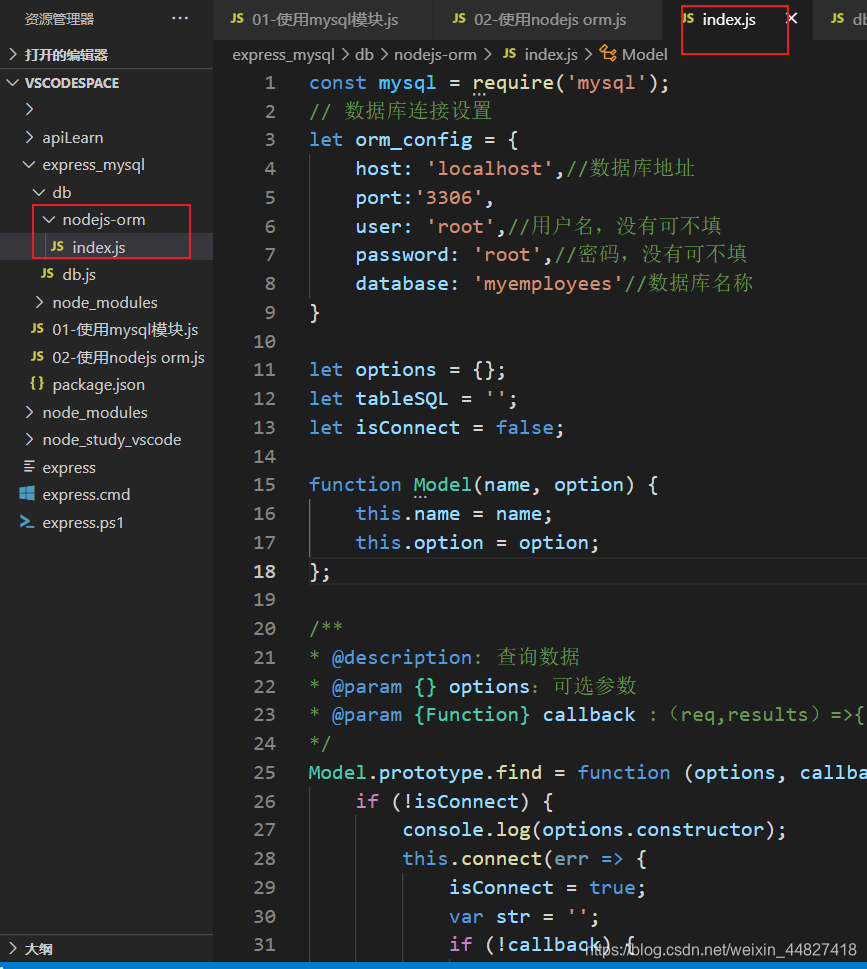The image size is (867, 969).
Task: Click nodejs-orm in the breadcrumb path
Action: tap(435, 54)
